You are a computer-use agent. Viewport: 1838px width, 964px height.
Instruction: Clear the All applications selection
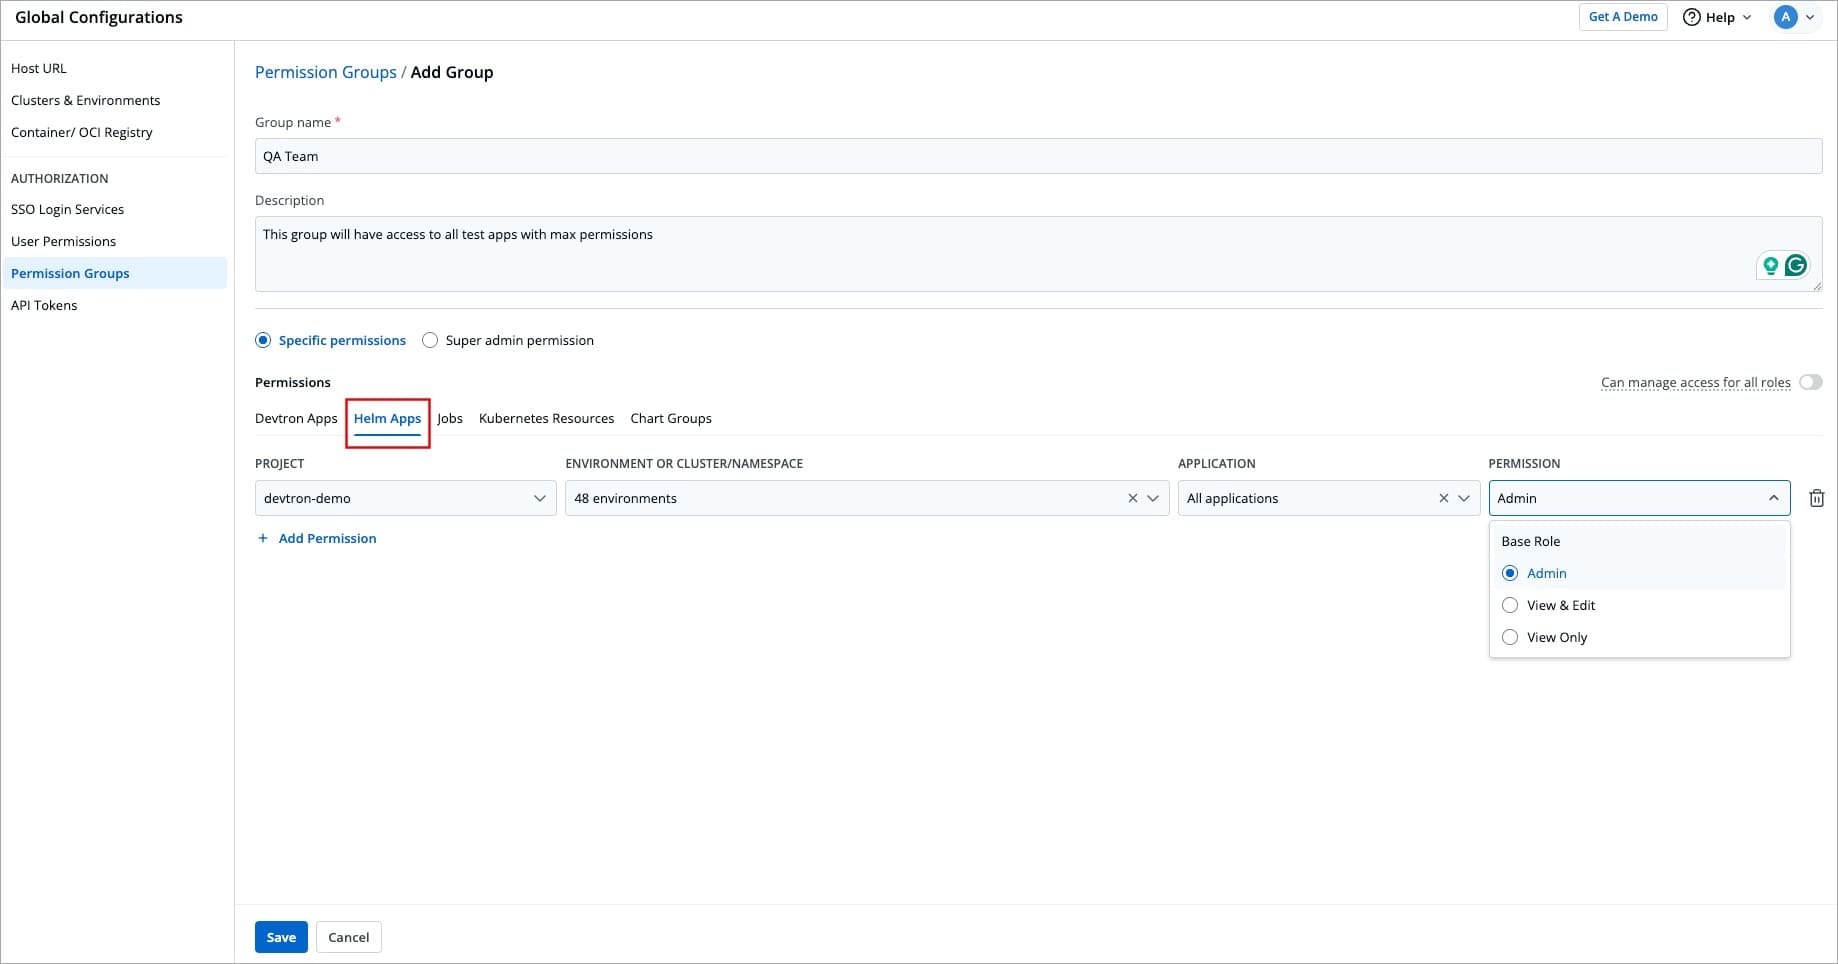point(1443,498)
